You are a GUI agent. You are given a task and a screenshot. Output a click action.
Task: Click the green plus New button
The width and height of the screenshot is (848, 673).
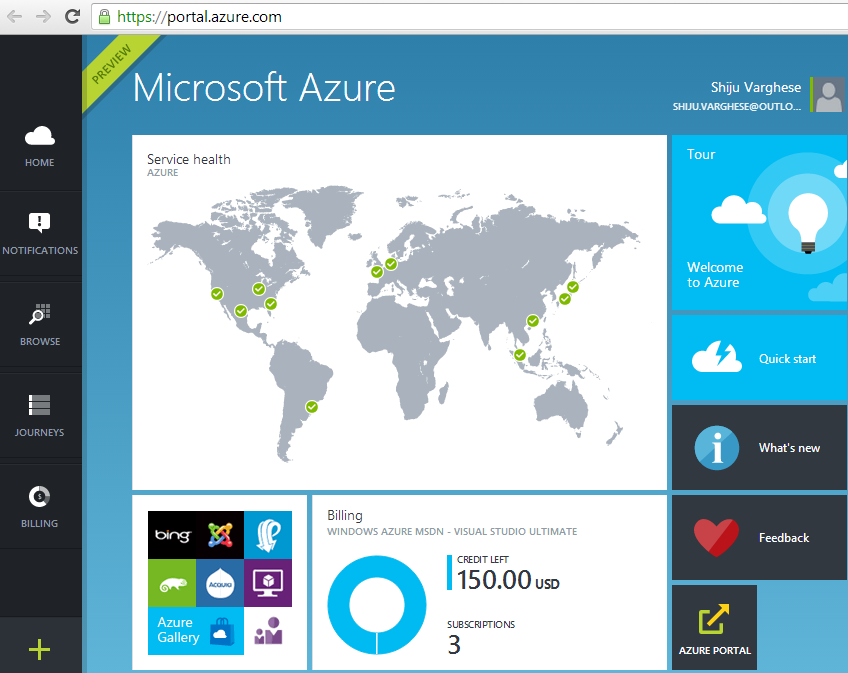39,649
